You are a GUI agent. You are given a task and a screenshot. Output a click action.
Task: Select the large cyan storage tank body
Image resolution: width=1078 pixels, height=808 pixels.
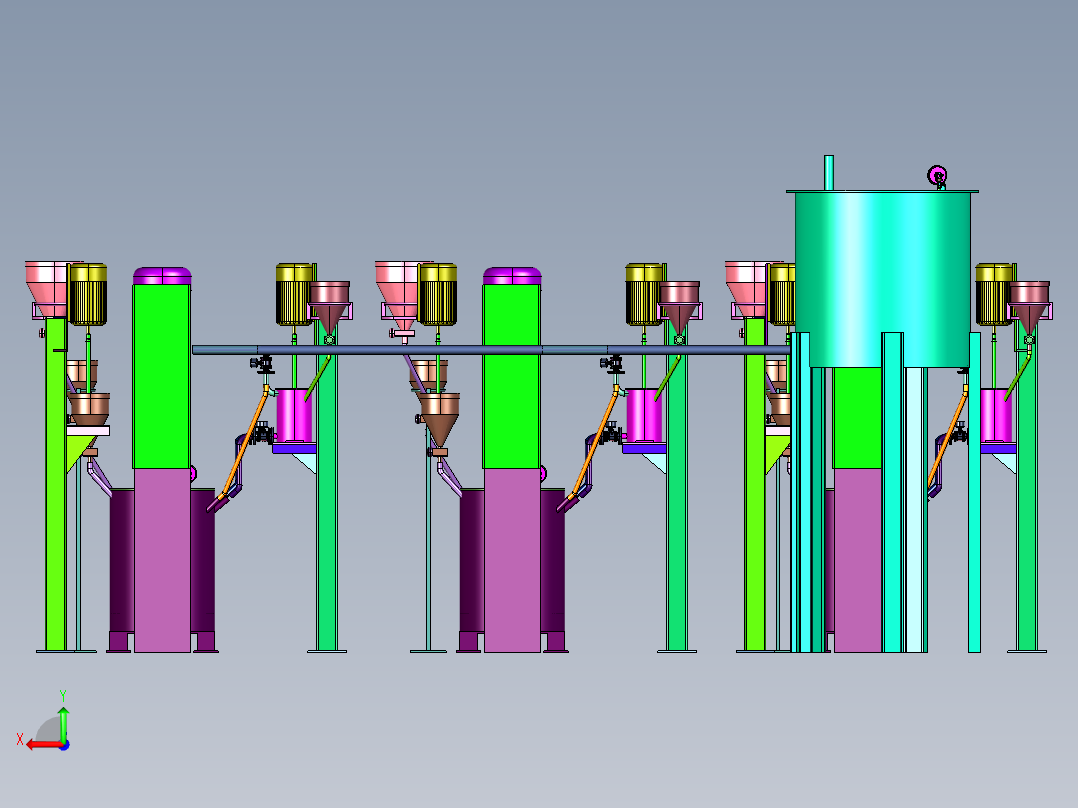tap(883, 279)
